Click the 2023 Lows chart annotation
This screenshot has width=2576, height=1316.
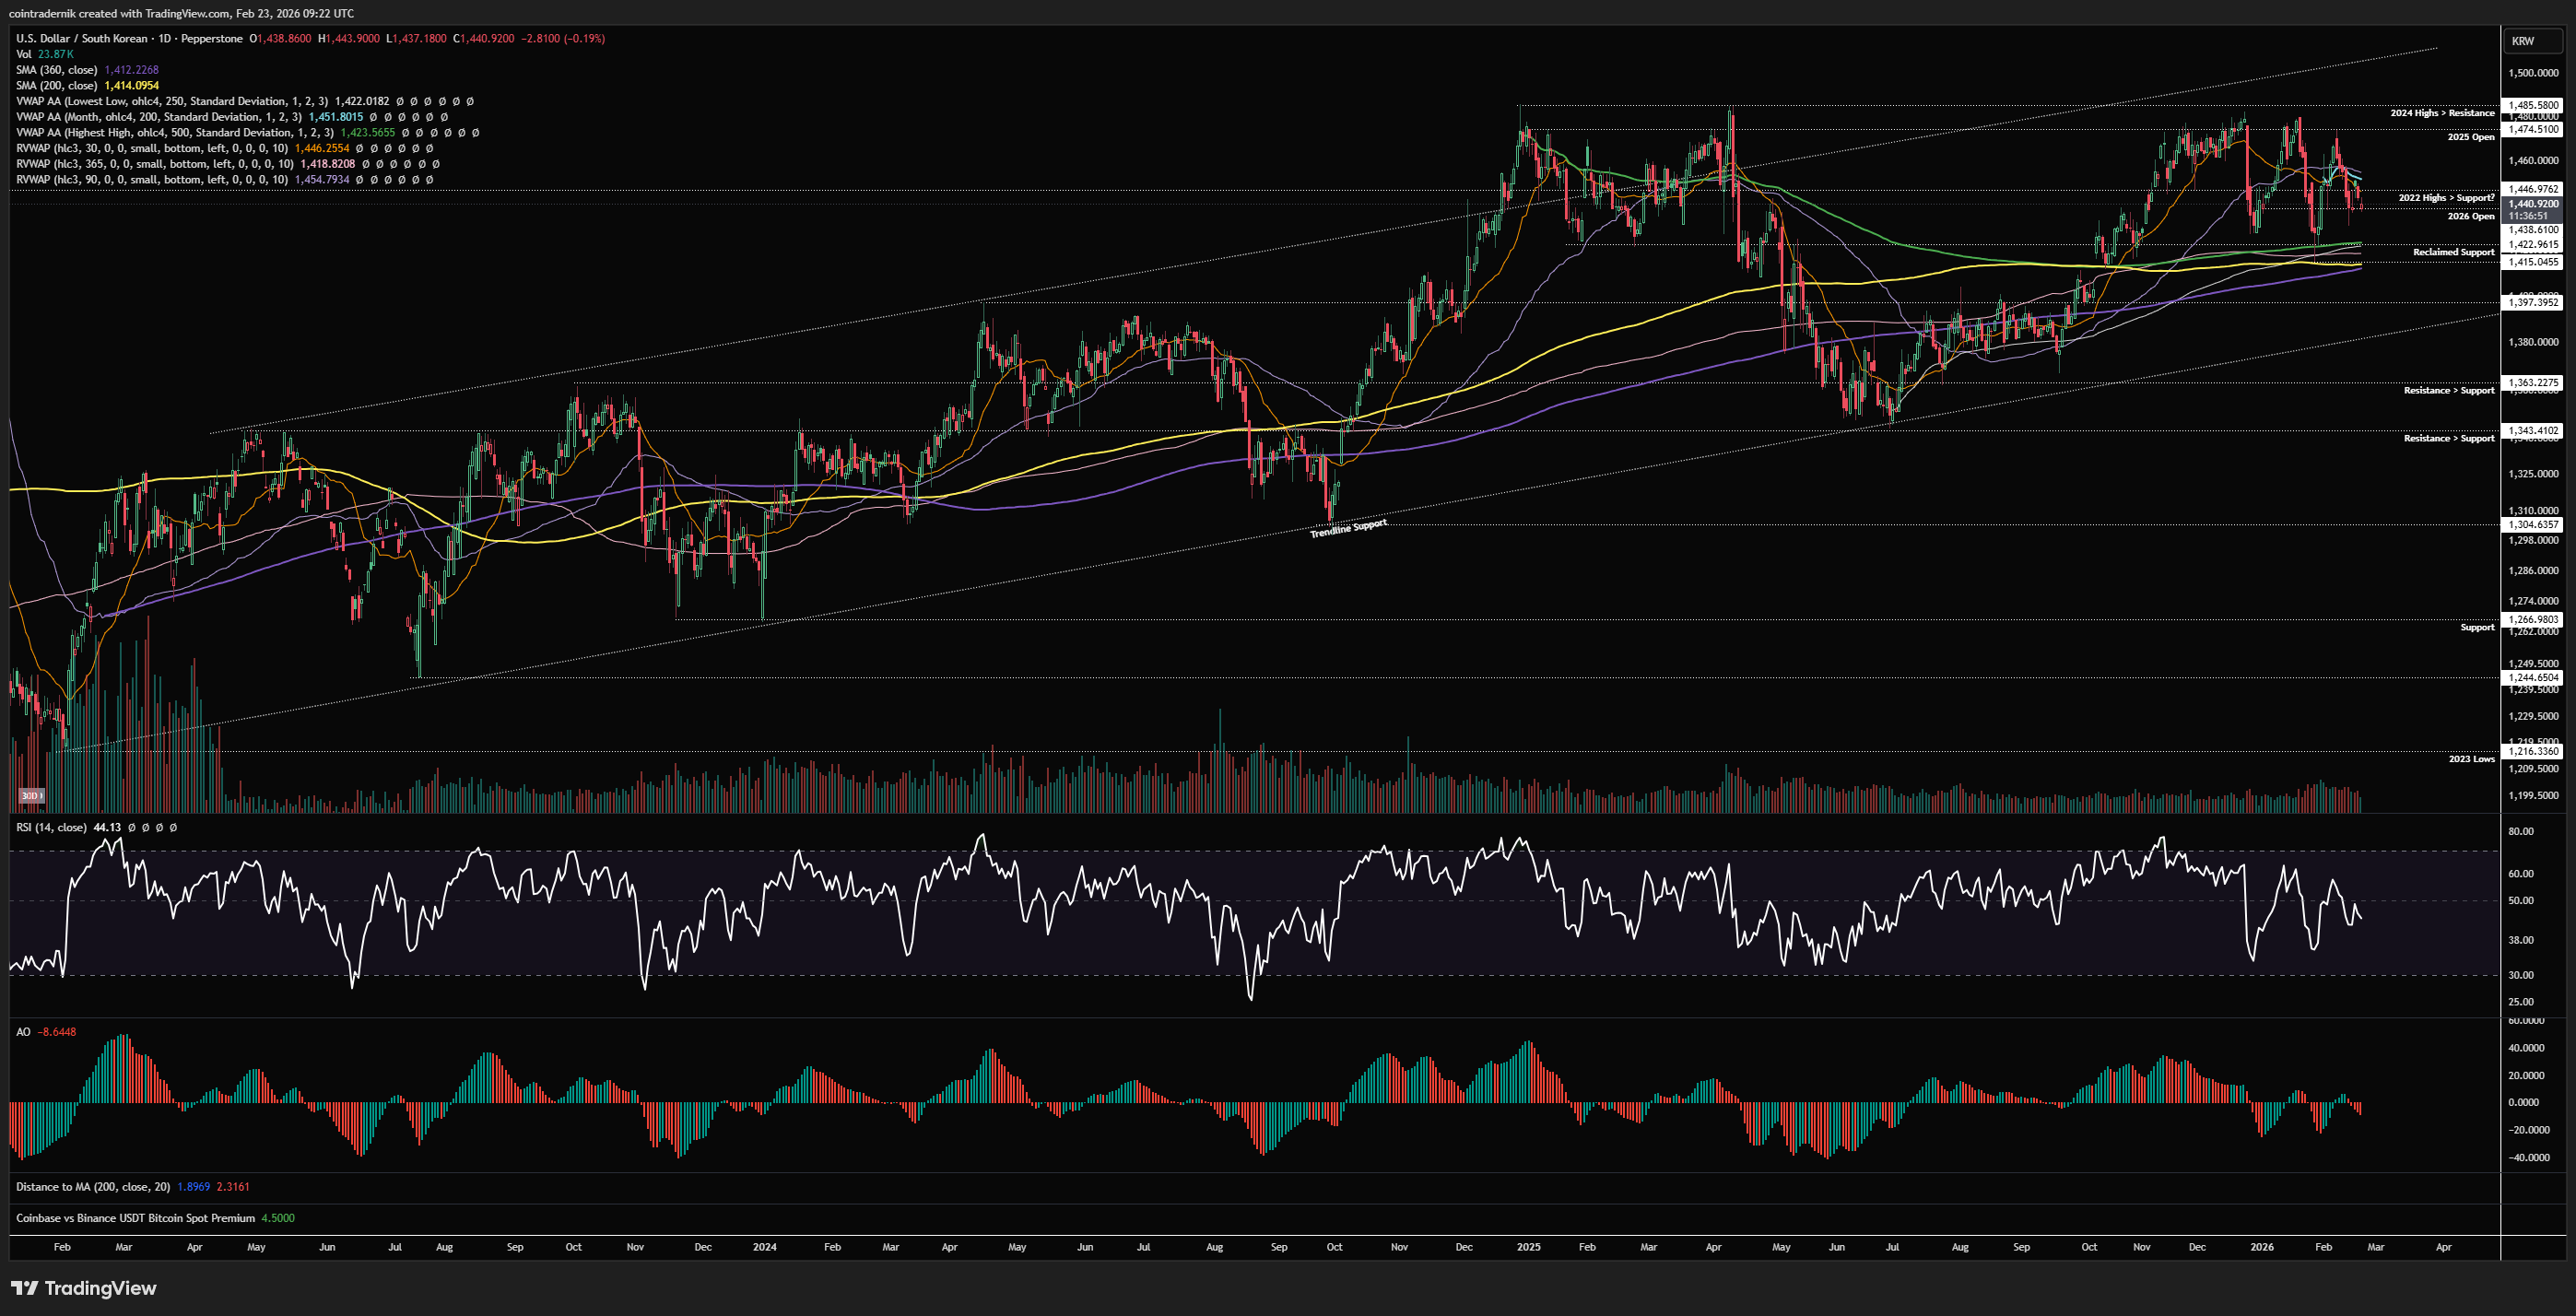click(2471, 759)
